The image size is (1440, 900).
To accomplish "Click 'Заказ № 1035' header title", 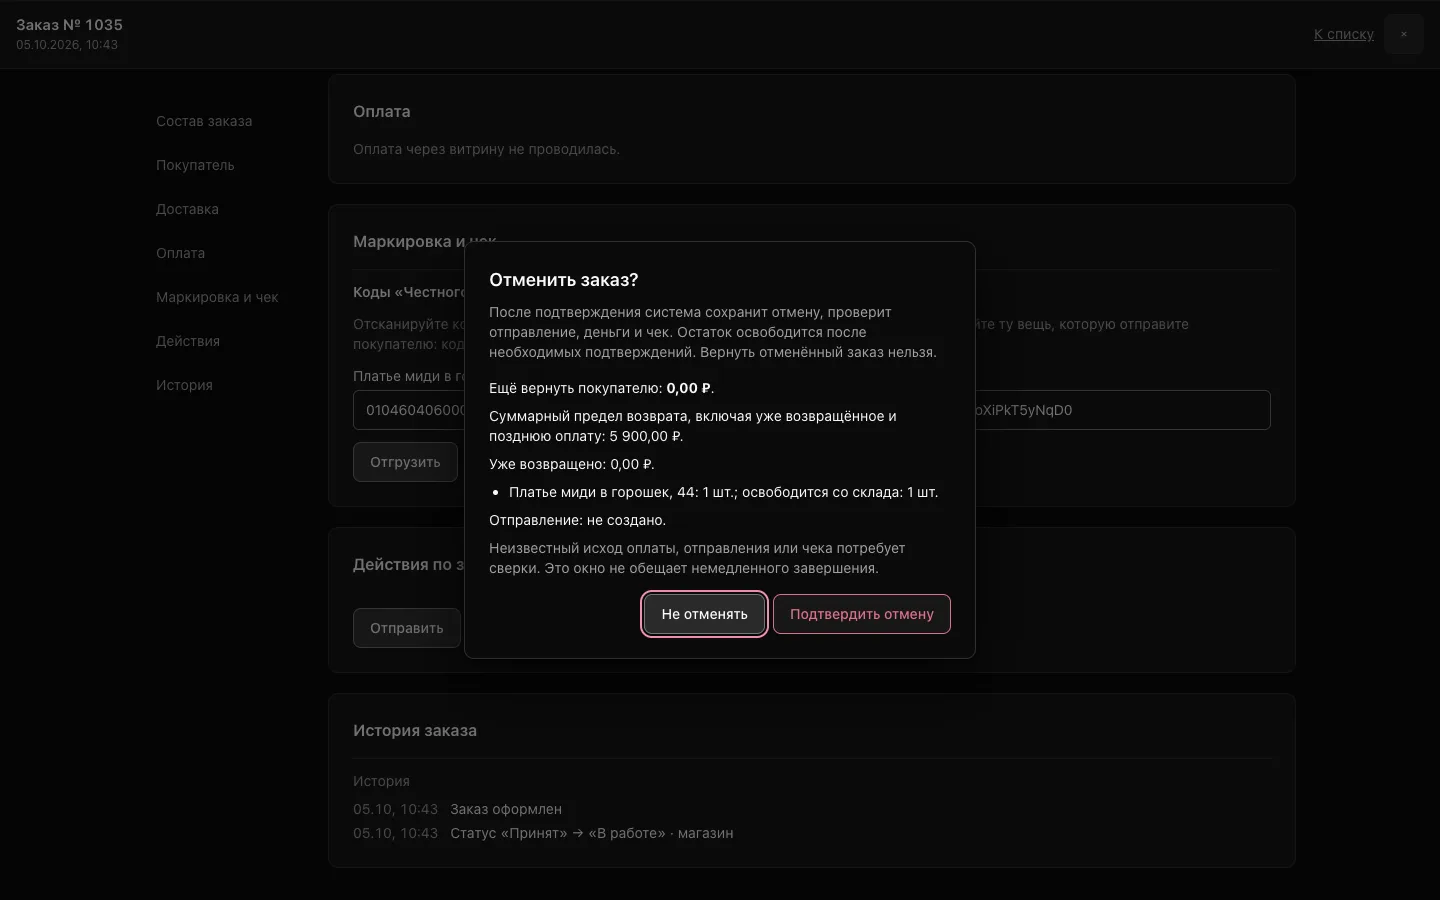I will (x=69, y=25).
